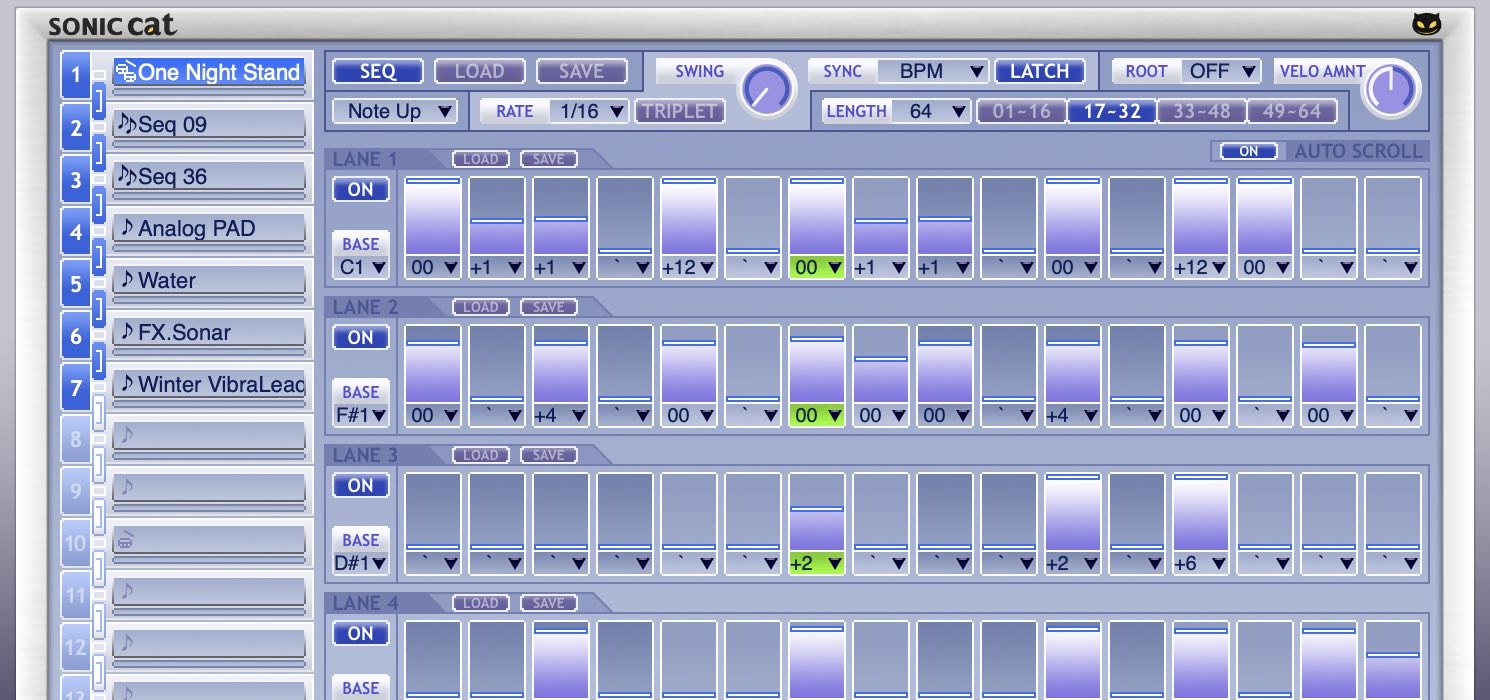Select slot number 4 button

click(x=76, y=232)
